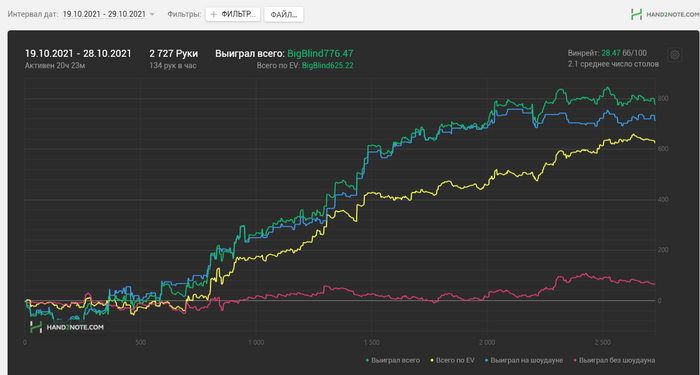Toggle the red Выиграл без шоудауна legend series
The image size is (700, 375).
[x=613, y=360]
